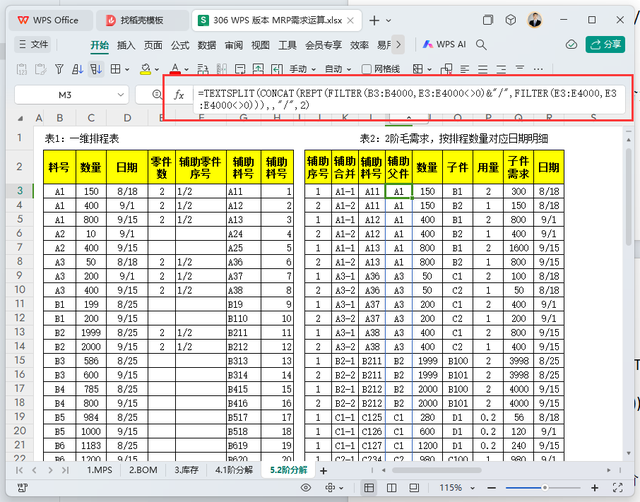
Task: Click the fullscreen icon in status bar
Action: pos(618,488)
